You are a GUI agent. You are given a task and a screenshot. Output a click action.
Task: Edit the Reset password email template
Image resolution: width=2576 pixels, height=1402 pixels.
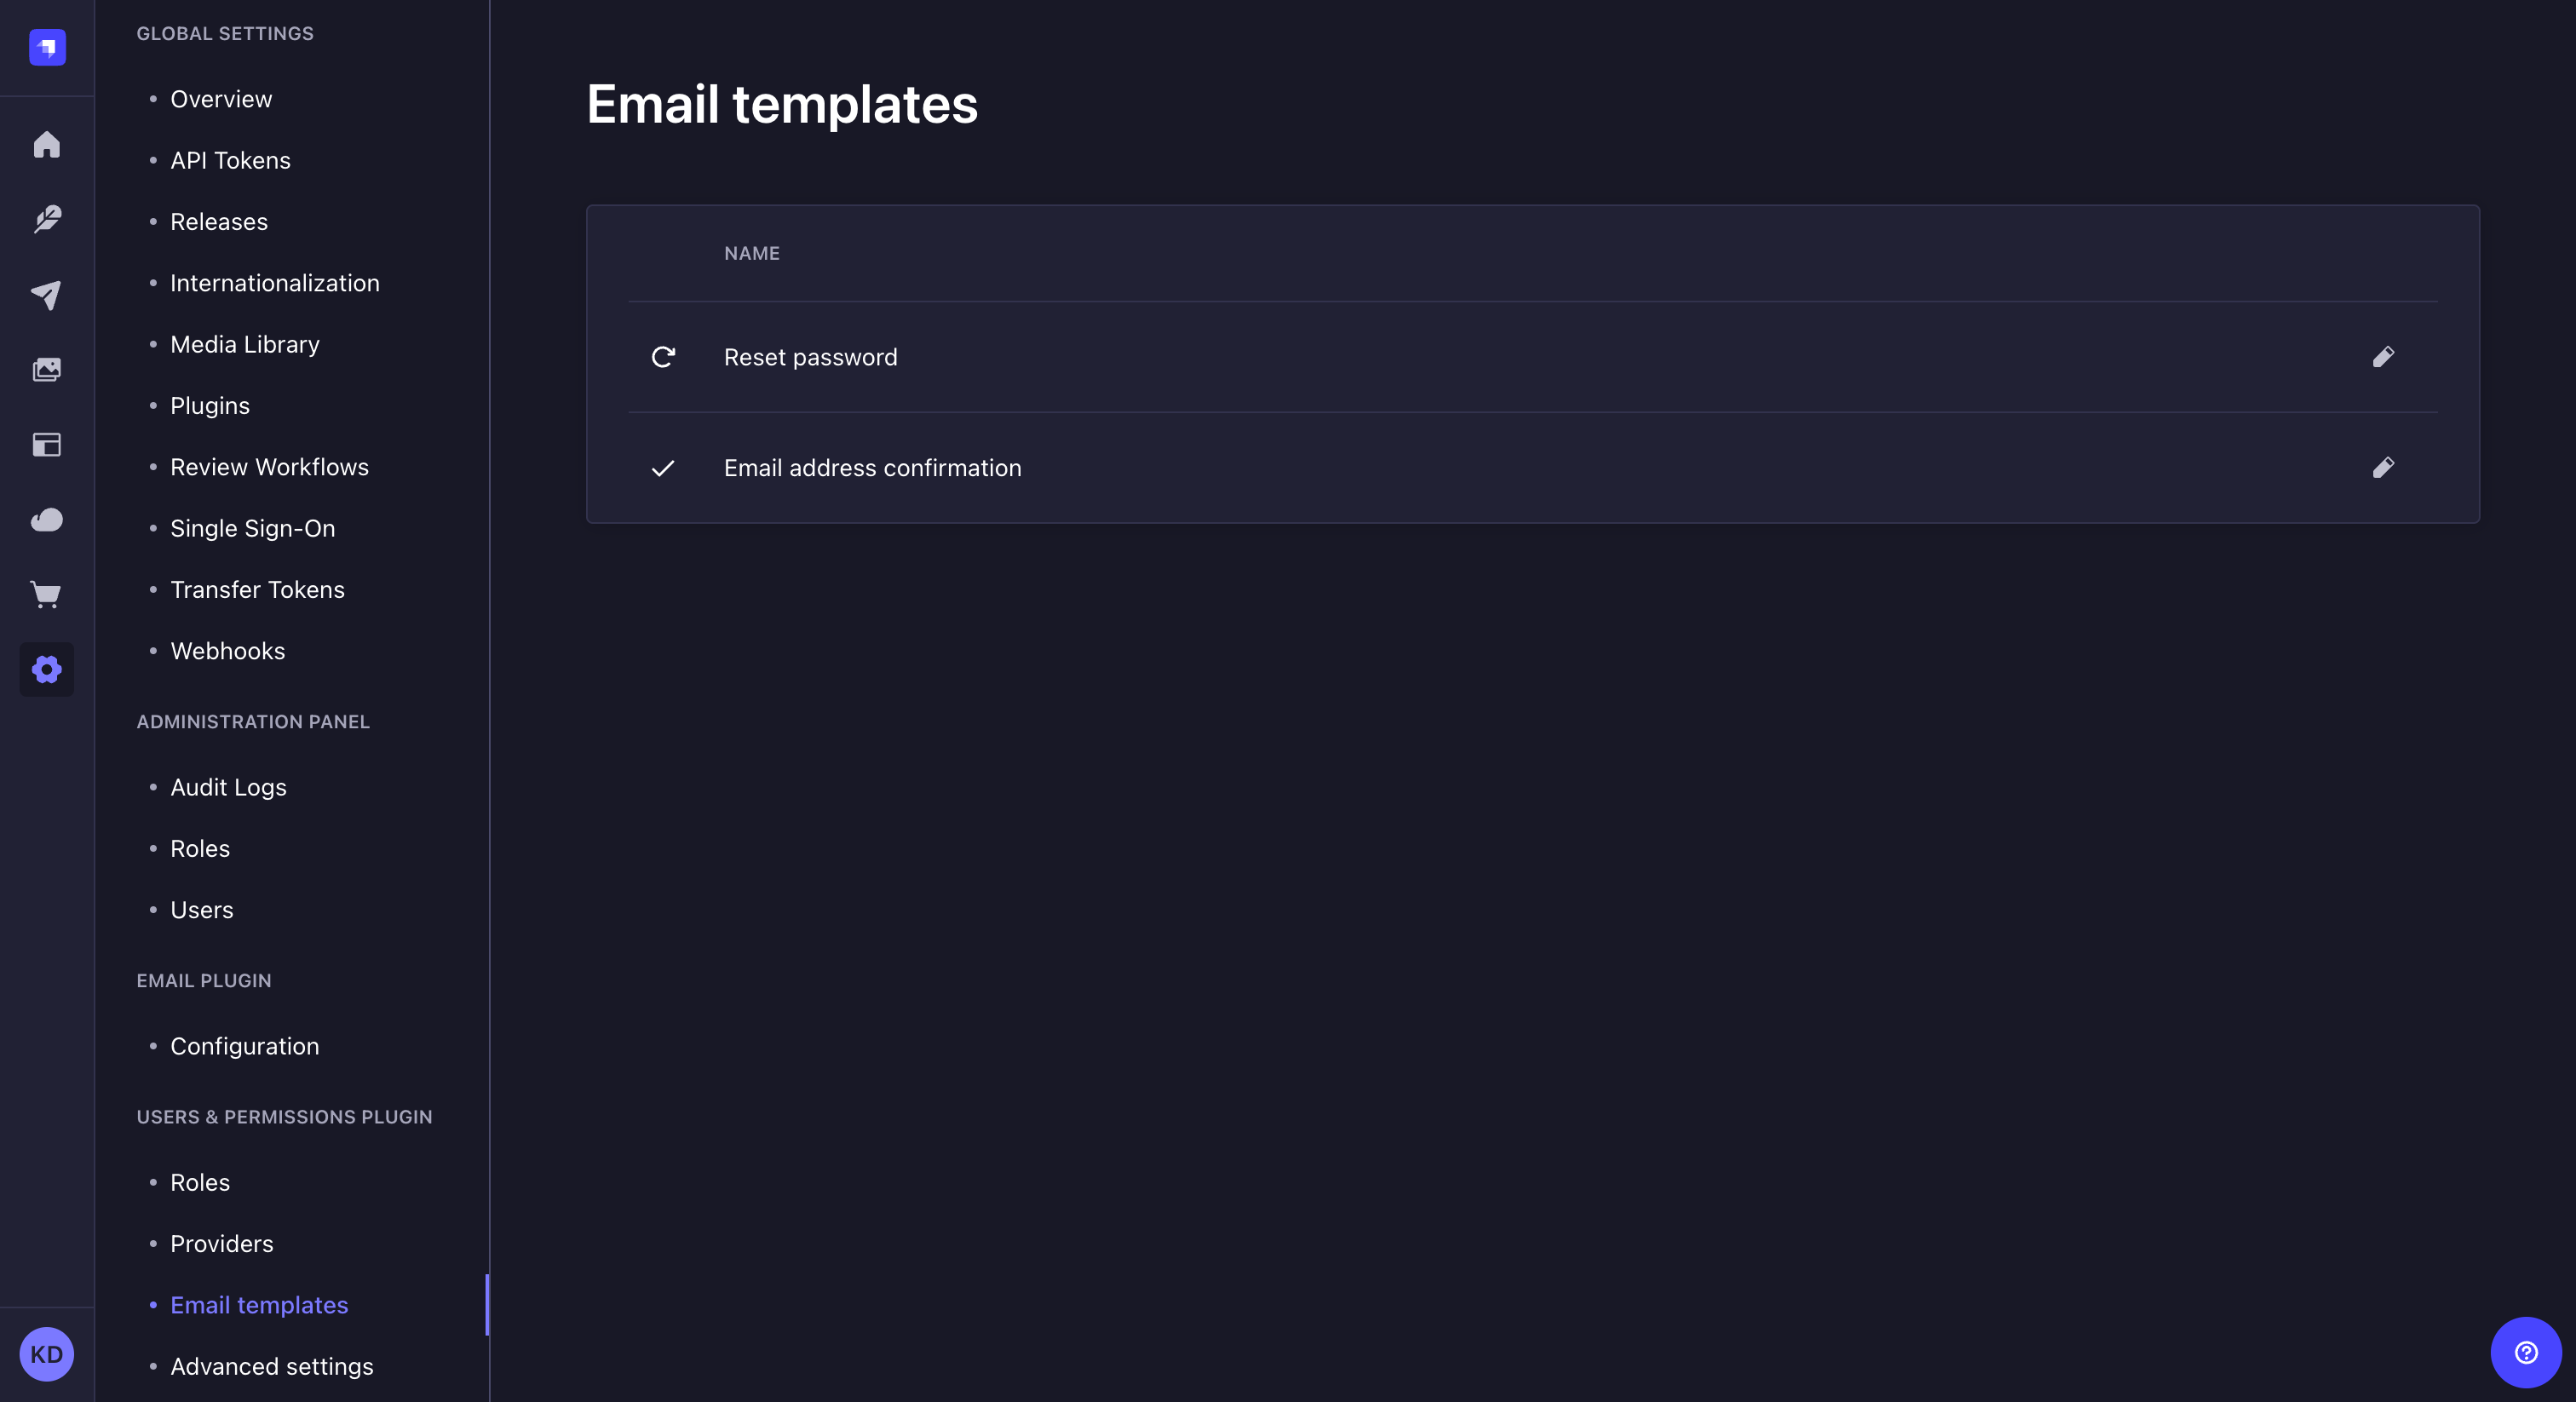coord(2384,357)
